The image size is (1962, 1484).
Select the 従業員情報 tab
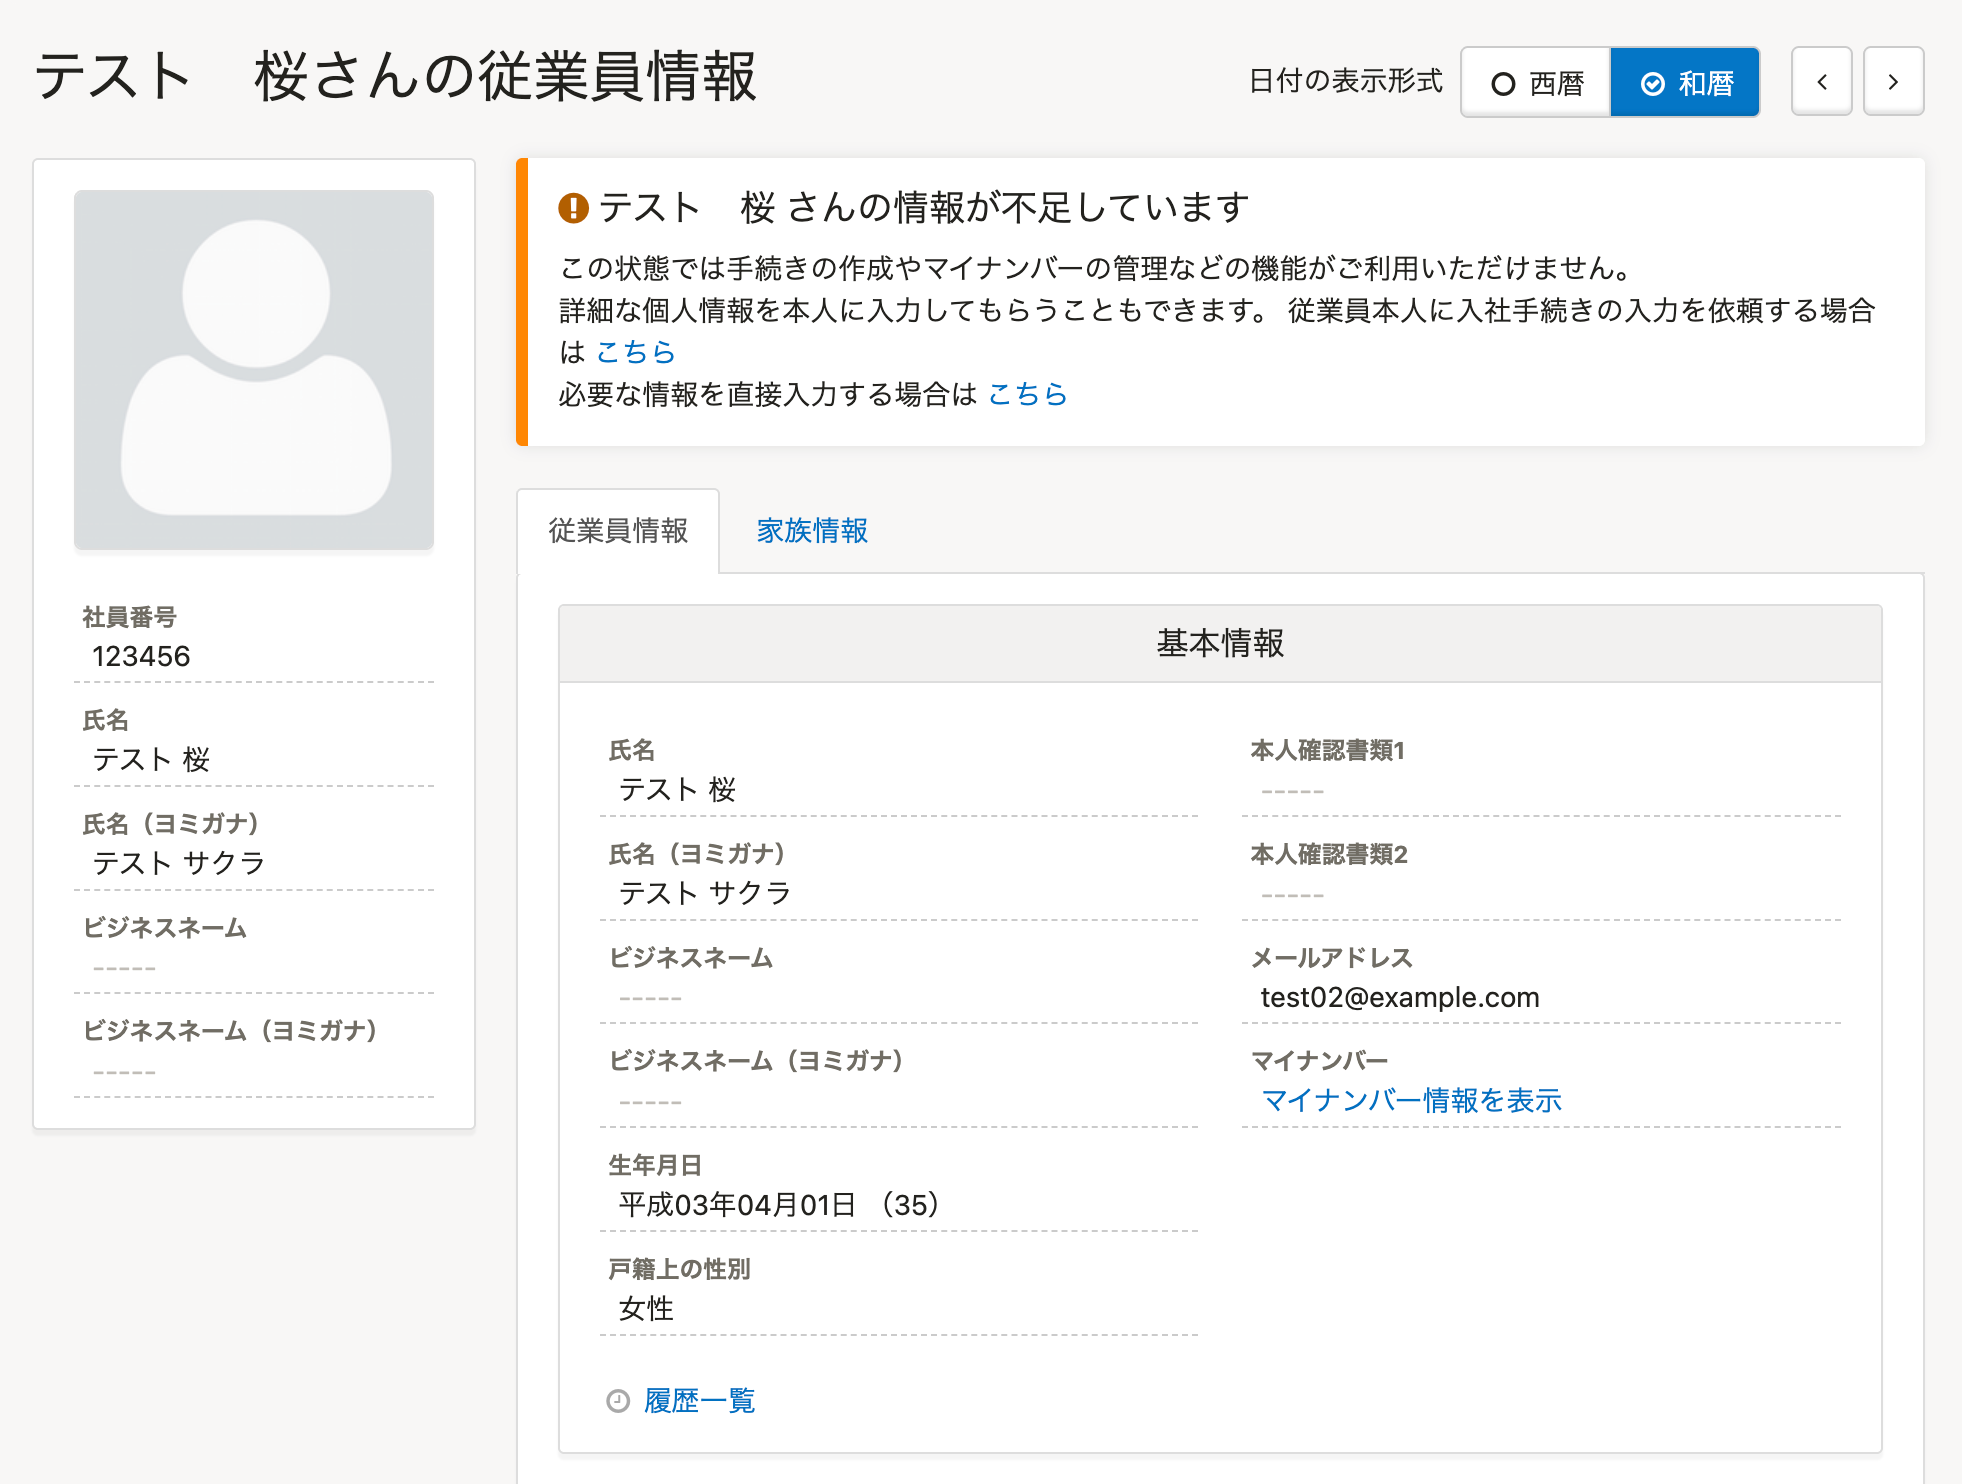tap(618, 531)
